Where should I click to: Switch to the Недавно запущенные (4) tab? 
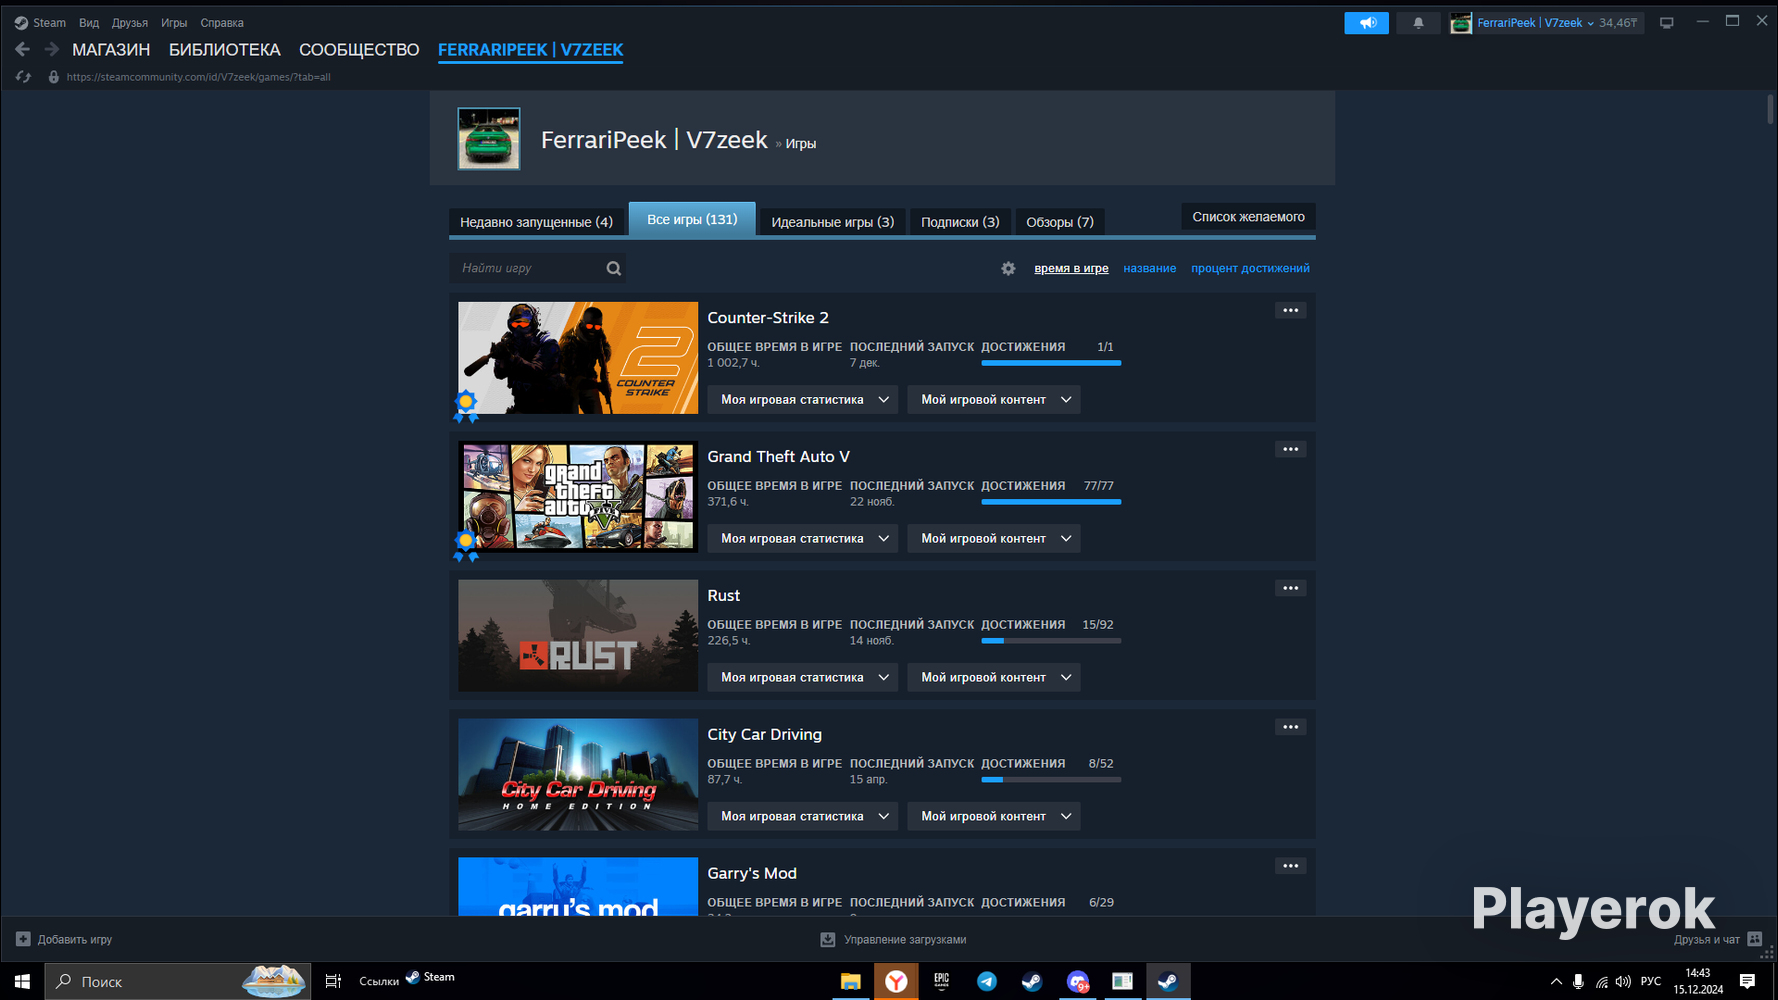536,222
